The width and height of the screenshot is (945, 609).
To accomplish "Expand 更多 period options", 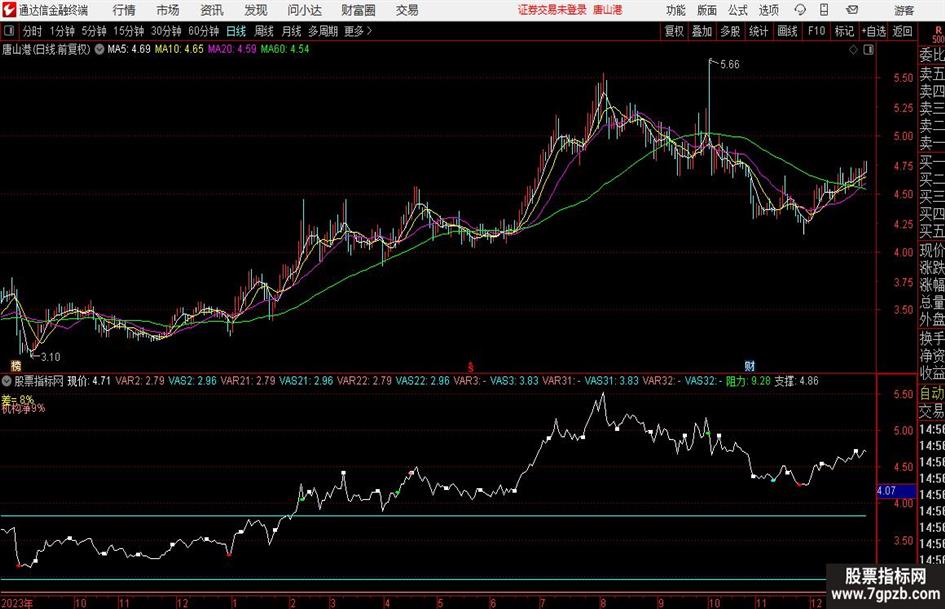I will click(358, 31).
